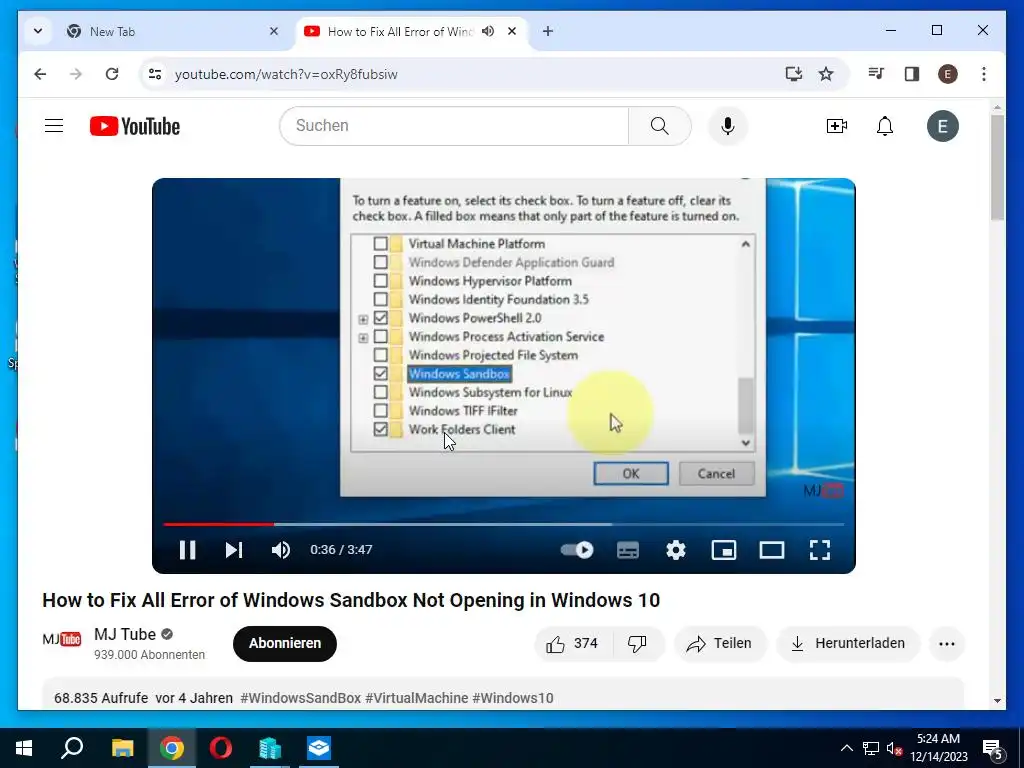Go back to previous page
The width and height of the screenshot is (1024, 768).
(40, 74)
